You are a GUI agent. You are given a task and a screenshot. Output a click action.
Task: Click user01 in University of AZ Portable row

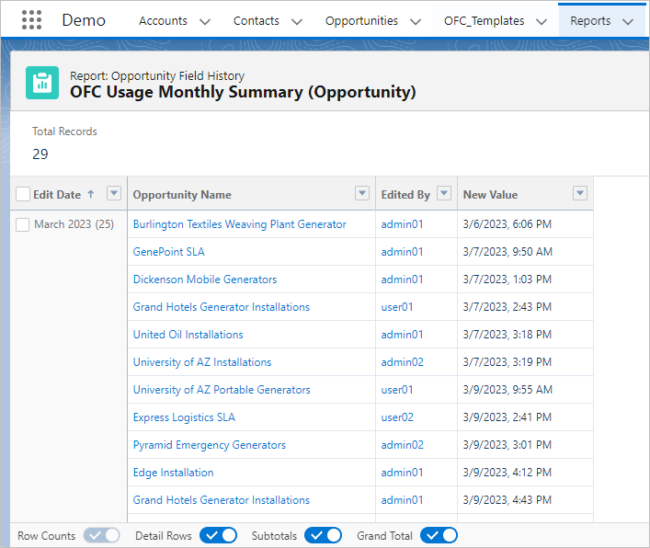[397, 390]
